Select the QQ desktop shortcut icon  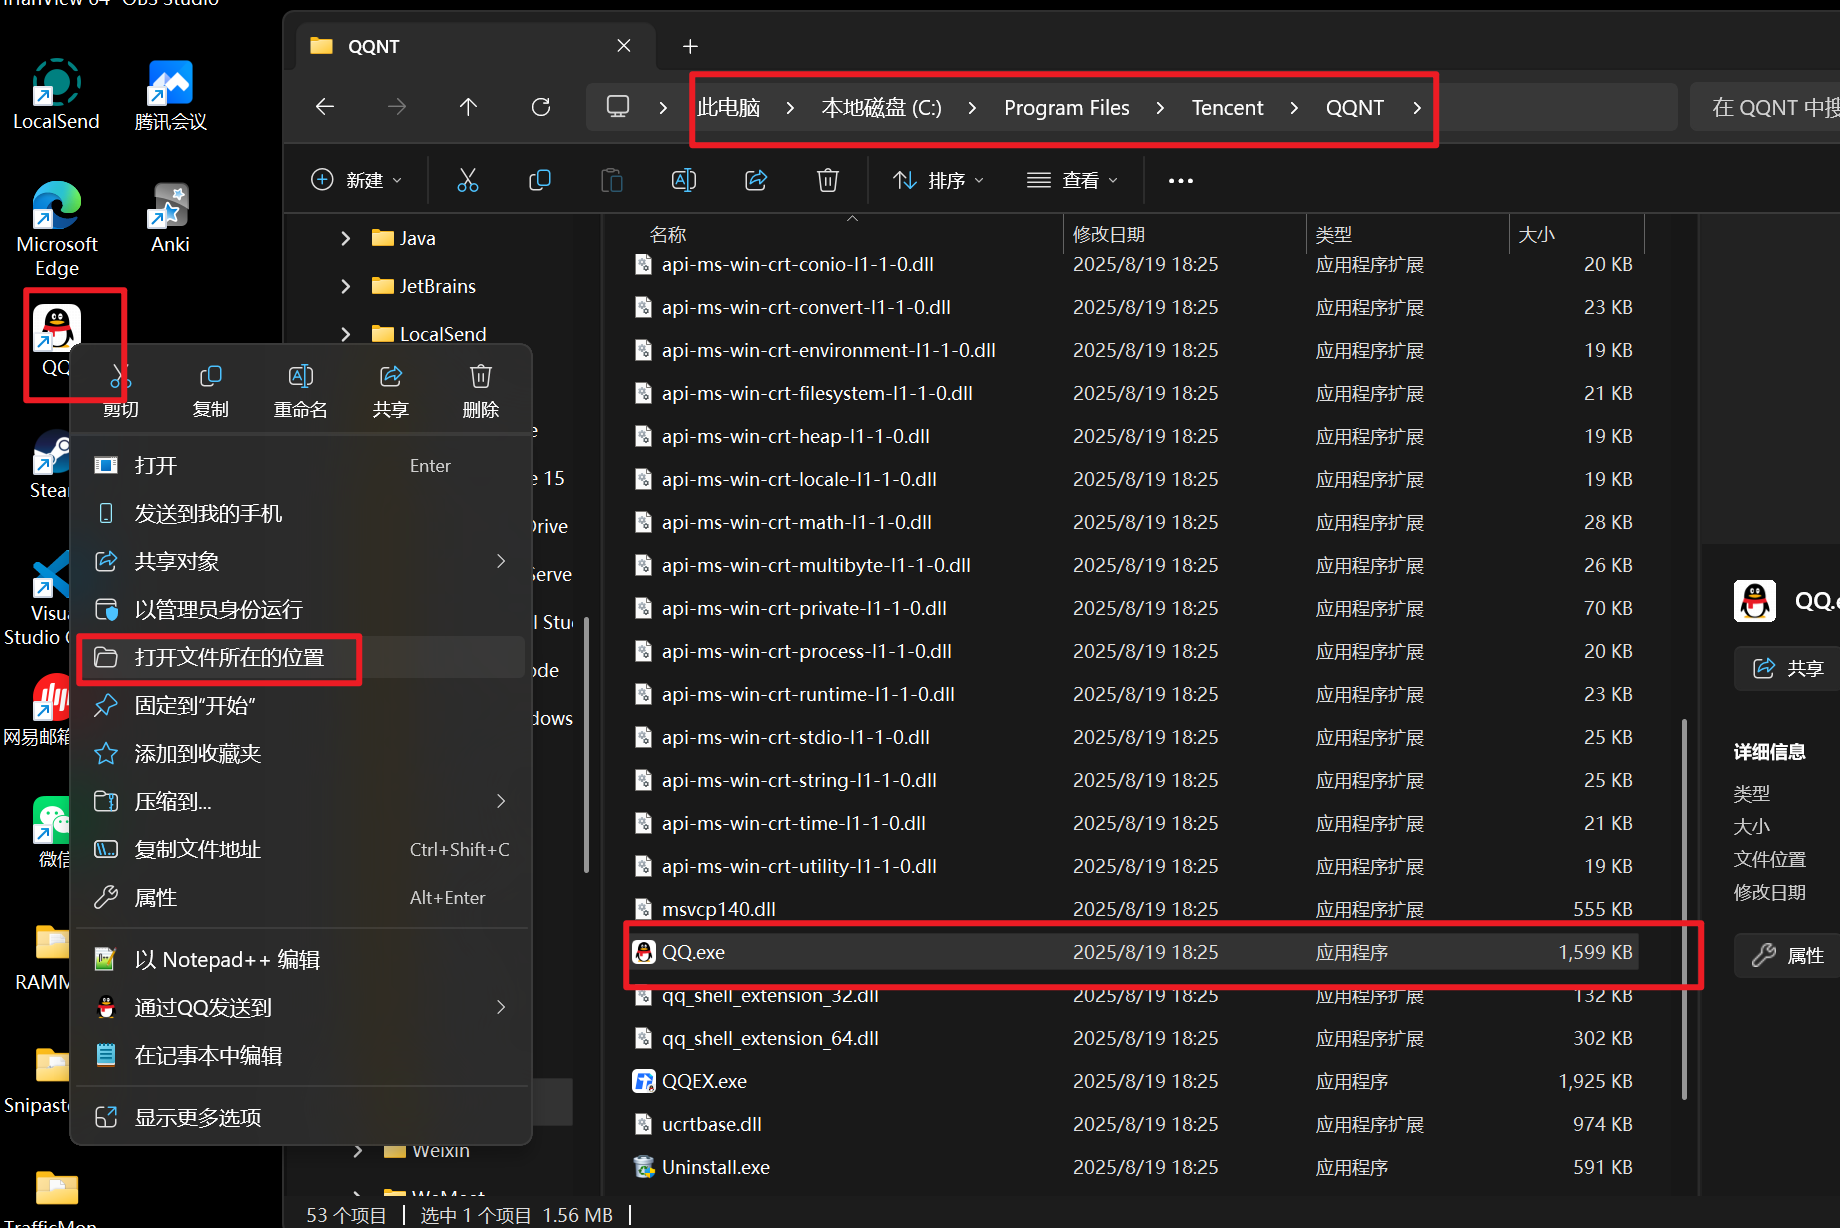(x=57, y=329)
